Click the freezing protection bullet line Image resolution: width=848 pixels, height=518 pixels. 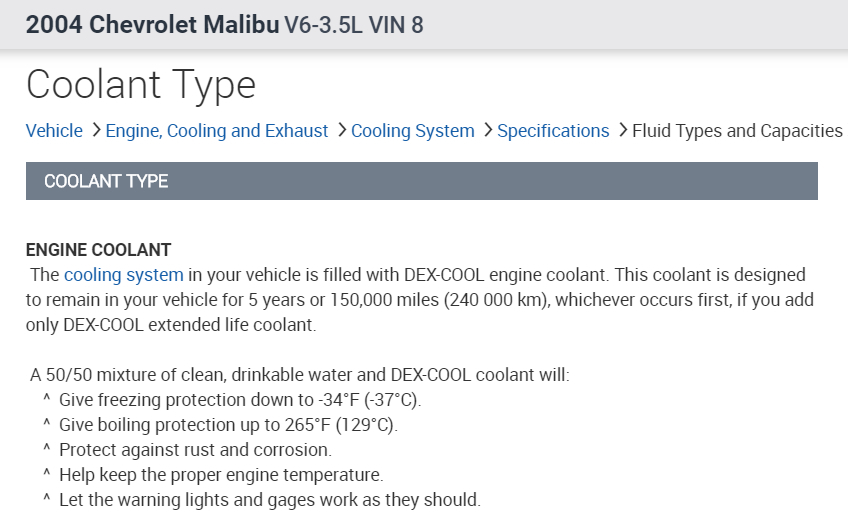click(240, 400)
